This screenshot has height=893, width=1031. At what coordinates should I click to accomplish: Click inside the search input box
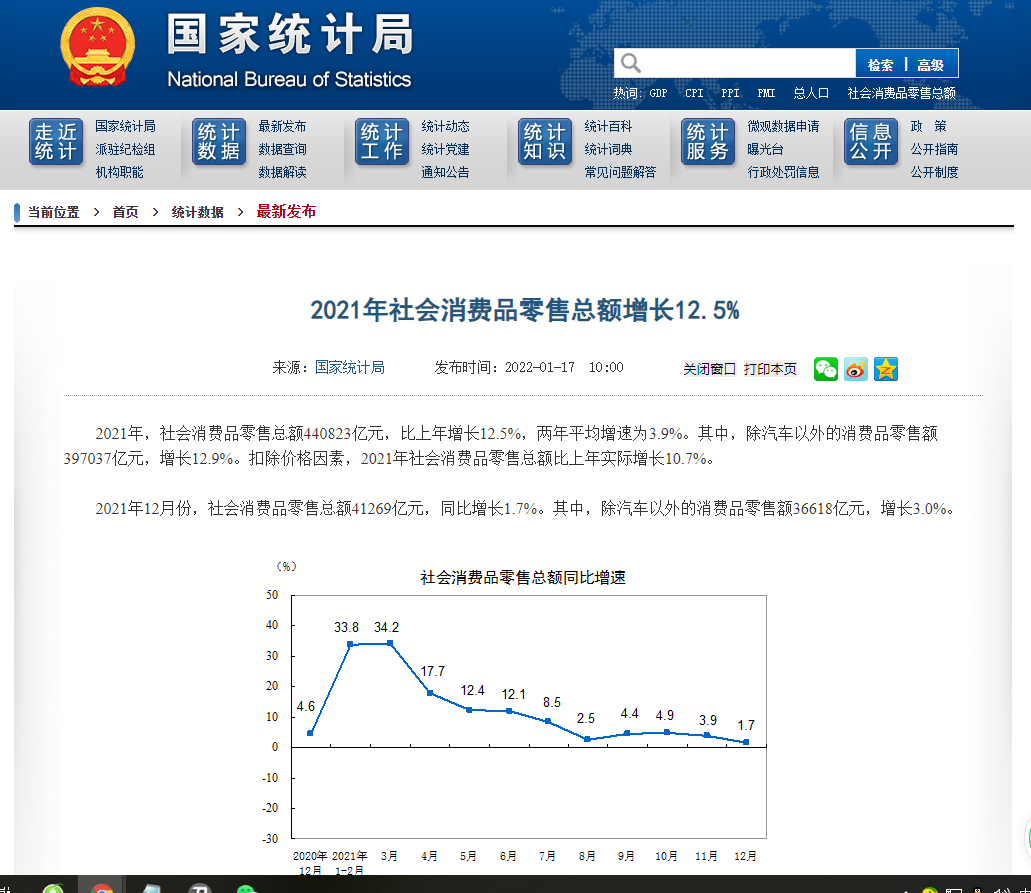point(745,64)
